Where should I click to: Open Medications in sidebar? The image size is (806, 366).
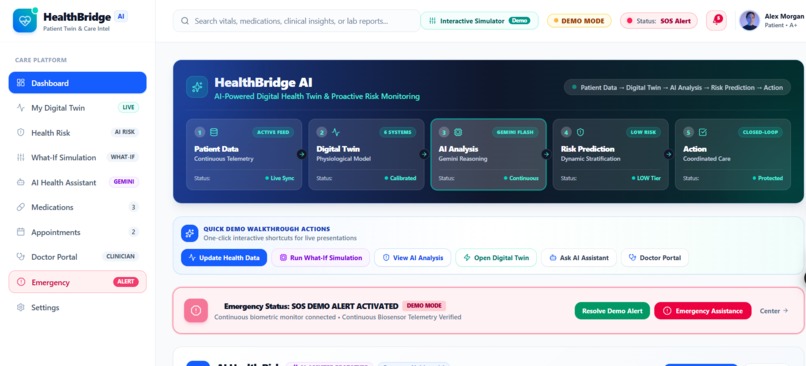(x=78, y=207)
